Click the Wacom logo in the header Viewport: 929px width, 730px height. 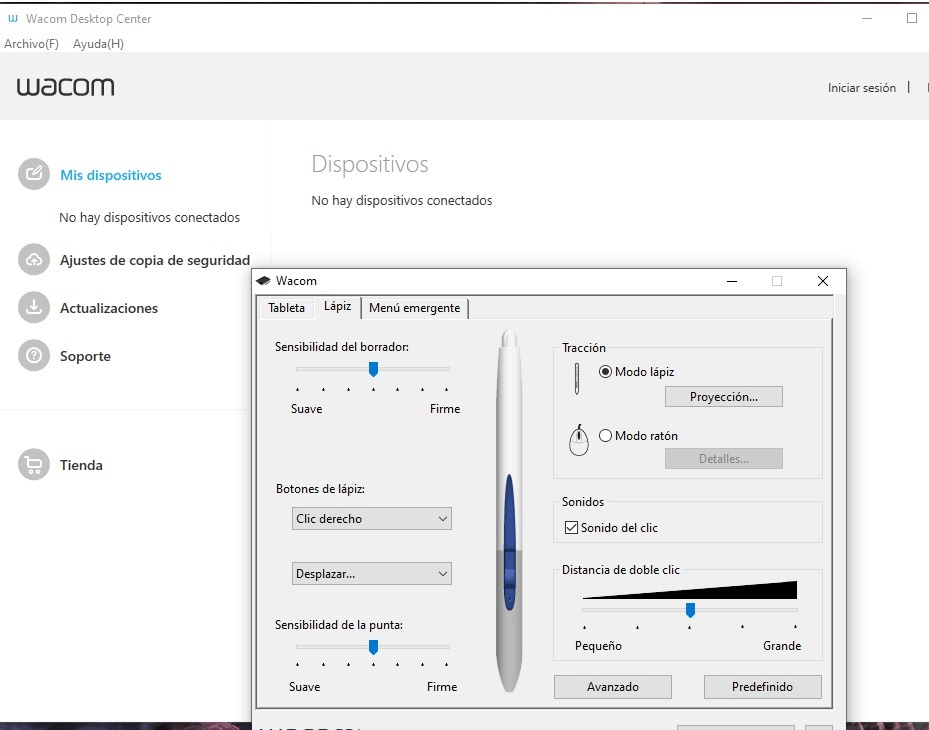click(x=65, y=87)
